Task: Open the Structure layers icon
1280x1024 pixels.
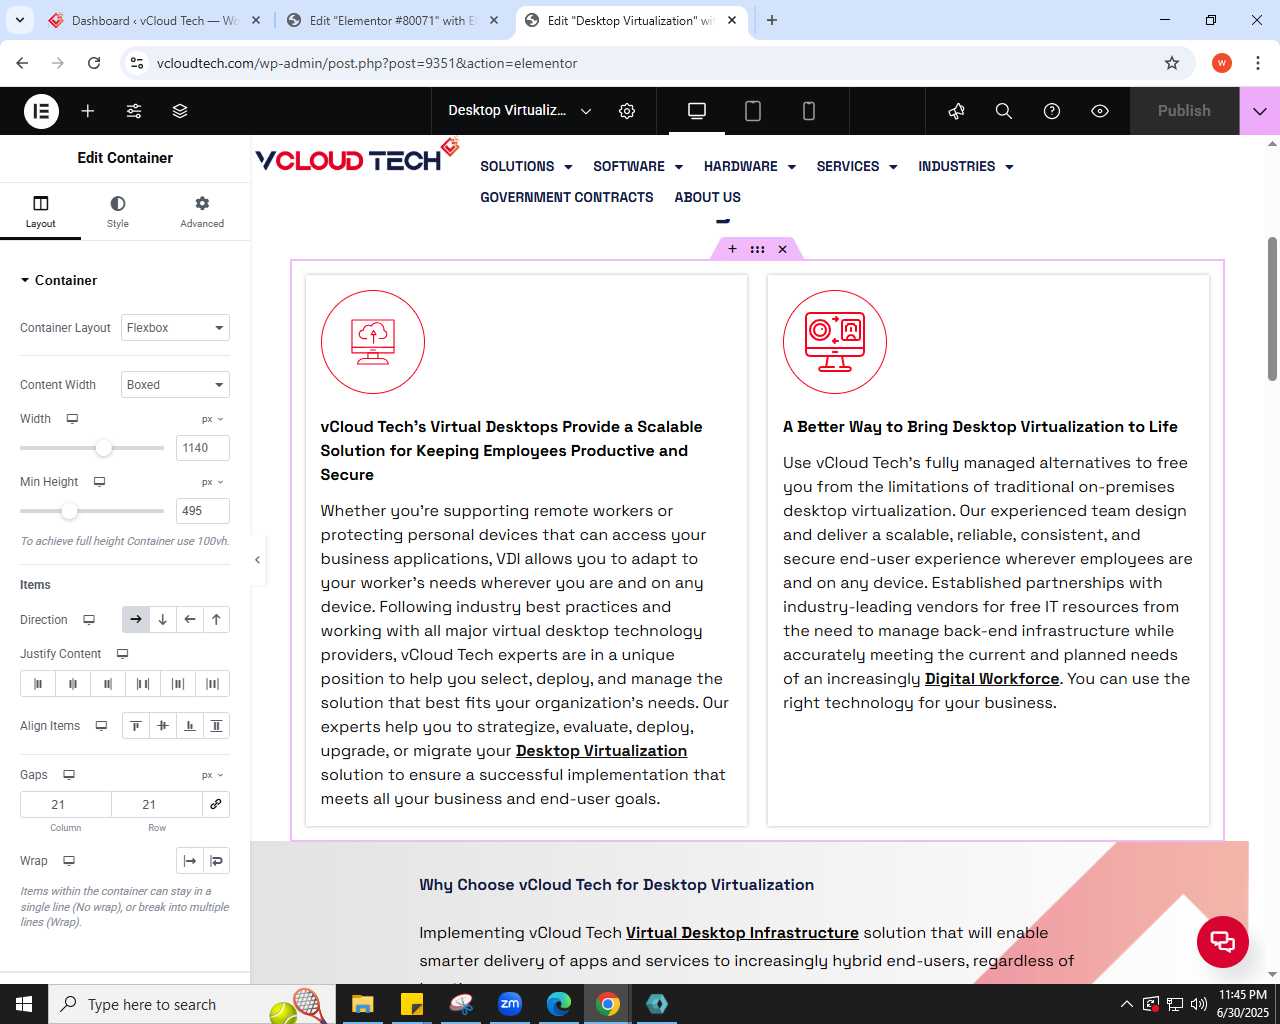Action: 180,111
